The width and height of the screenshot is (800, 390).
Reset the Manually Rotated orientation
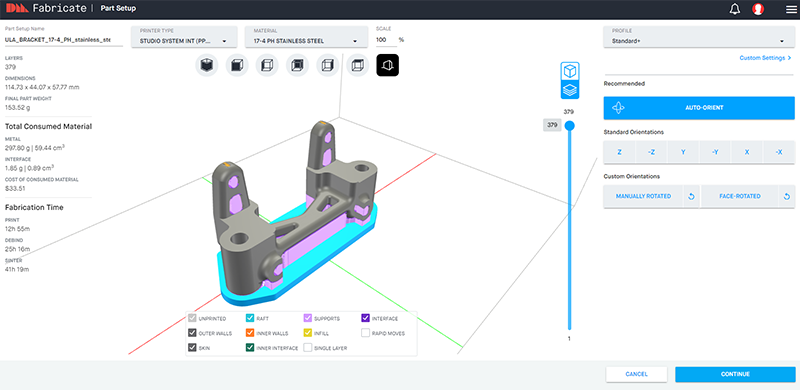691,197
